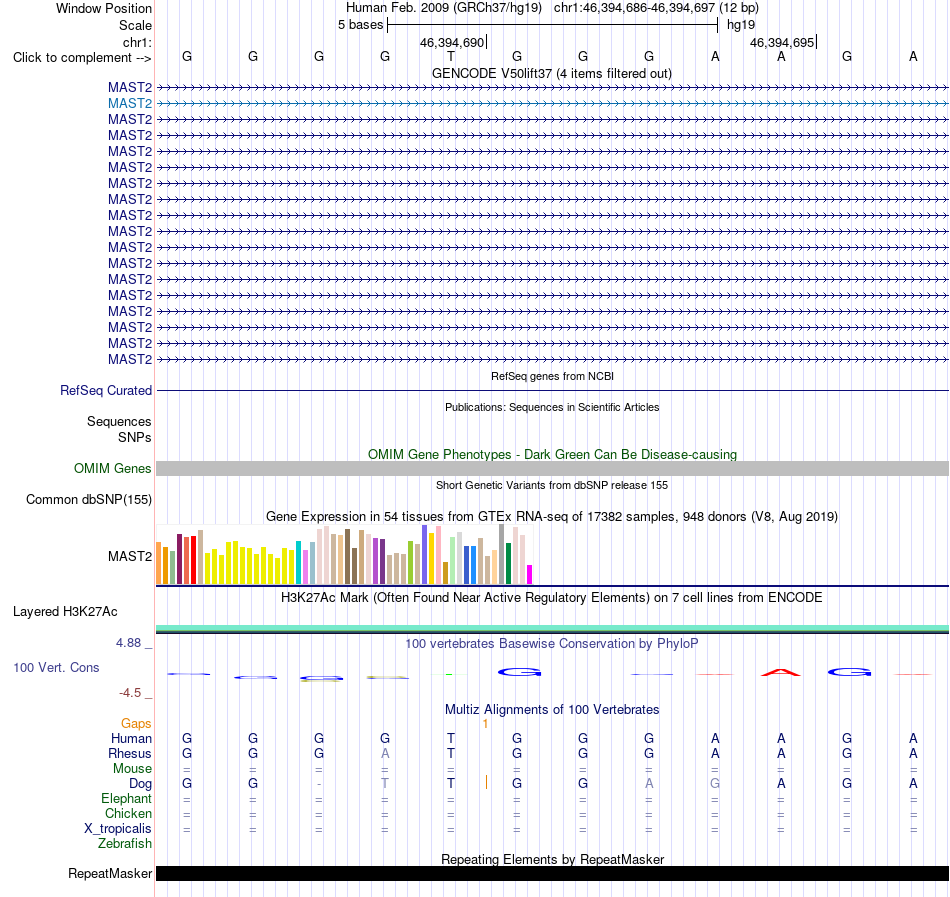Click the Mouse alignment row label

coord(132,769)
